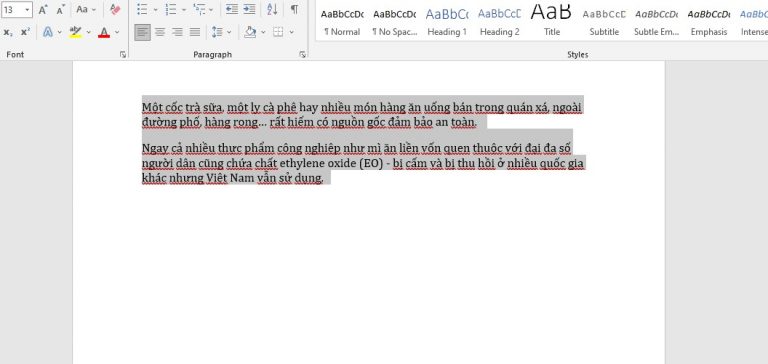
Task: Click the Sort icon in Paragraph group
Action: click(x=272, y=9)
